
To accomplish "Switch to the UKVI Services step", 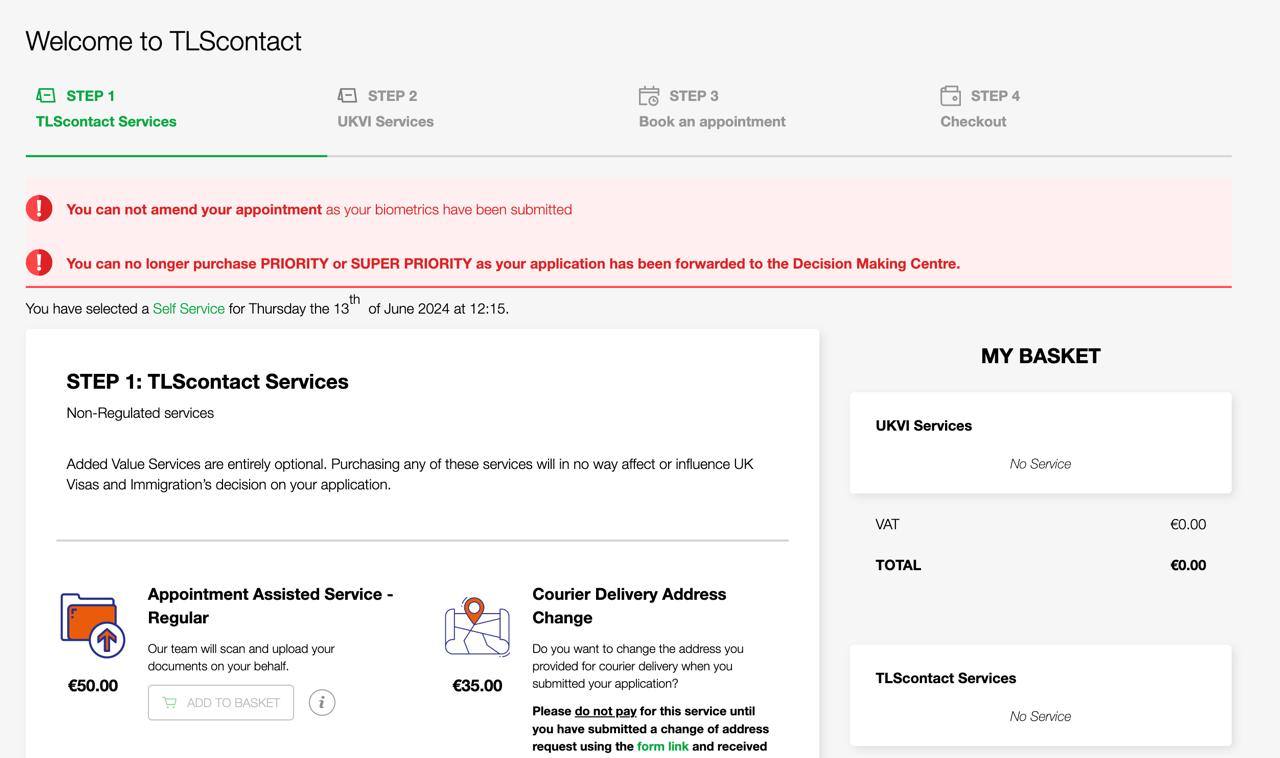I will click(385, 121).
